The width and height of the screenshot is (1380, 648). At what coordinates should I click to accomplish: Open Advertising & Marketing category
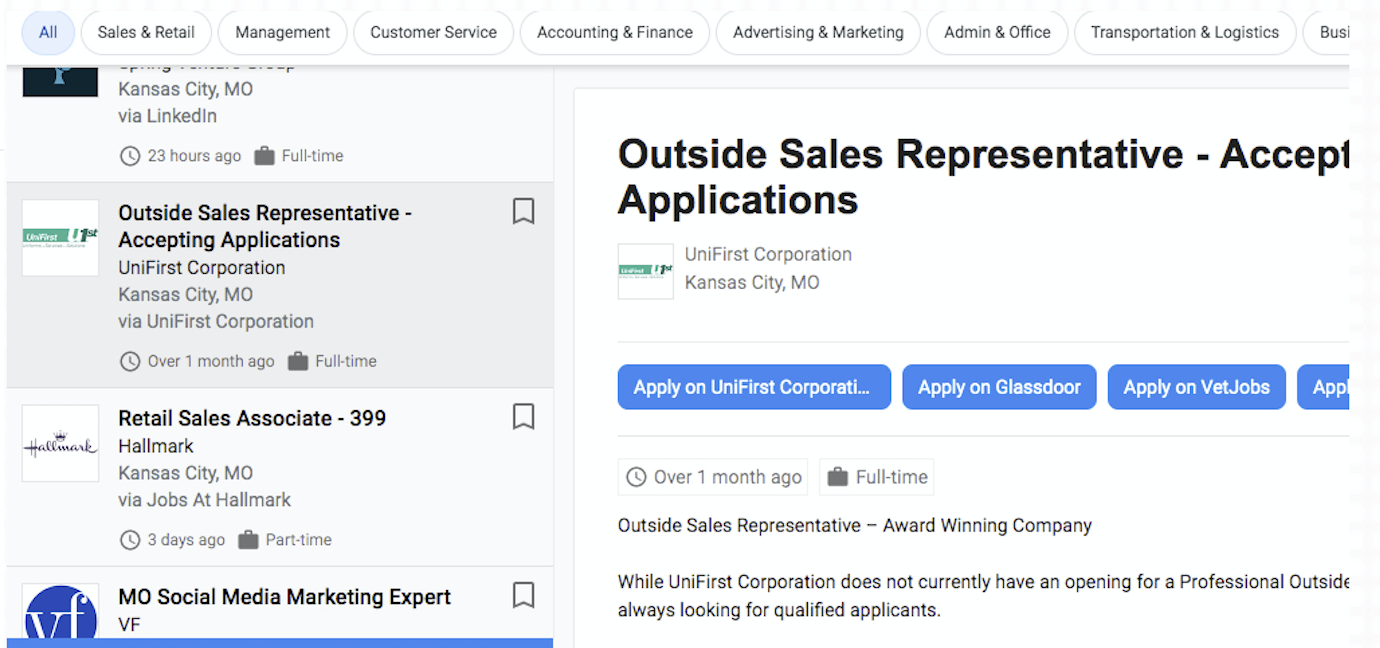tap(818, 32)
